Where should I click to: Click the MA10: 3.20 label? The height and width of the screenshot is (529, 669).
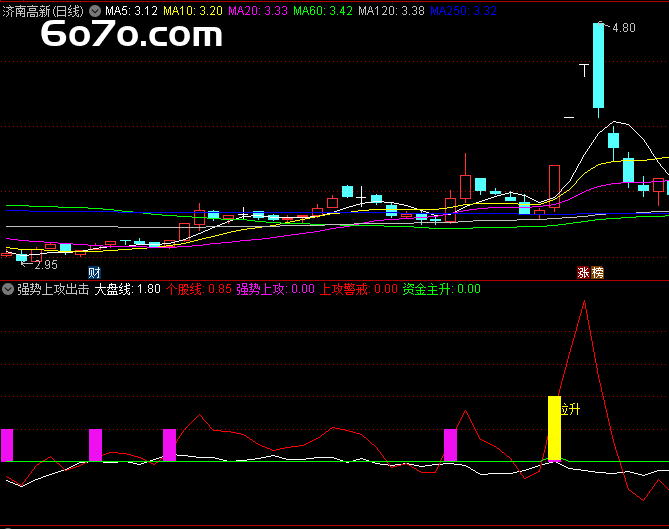coord(193,11)
